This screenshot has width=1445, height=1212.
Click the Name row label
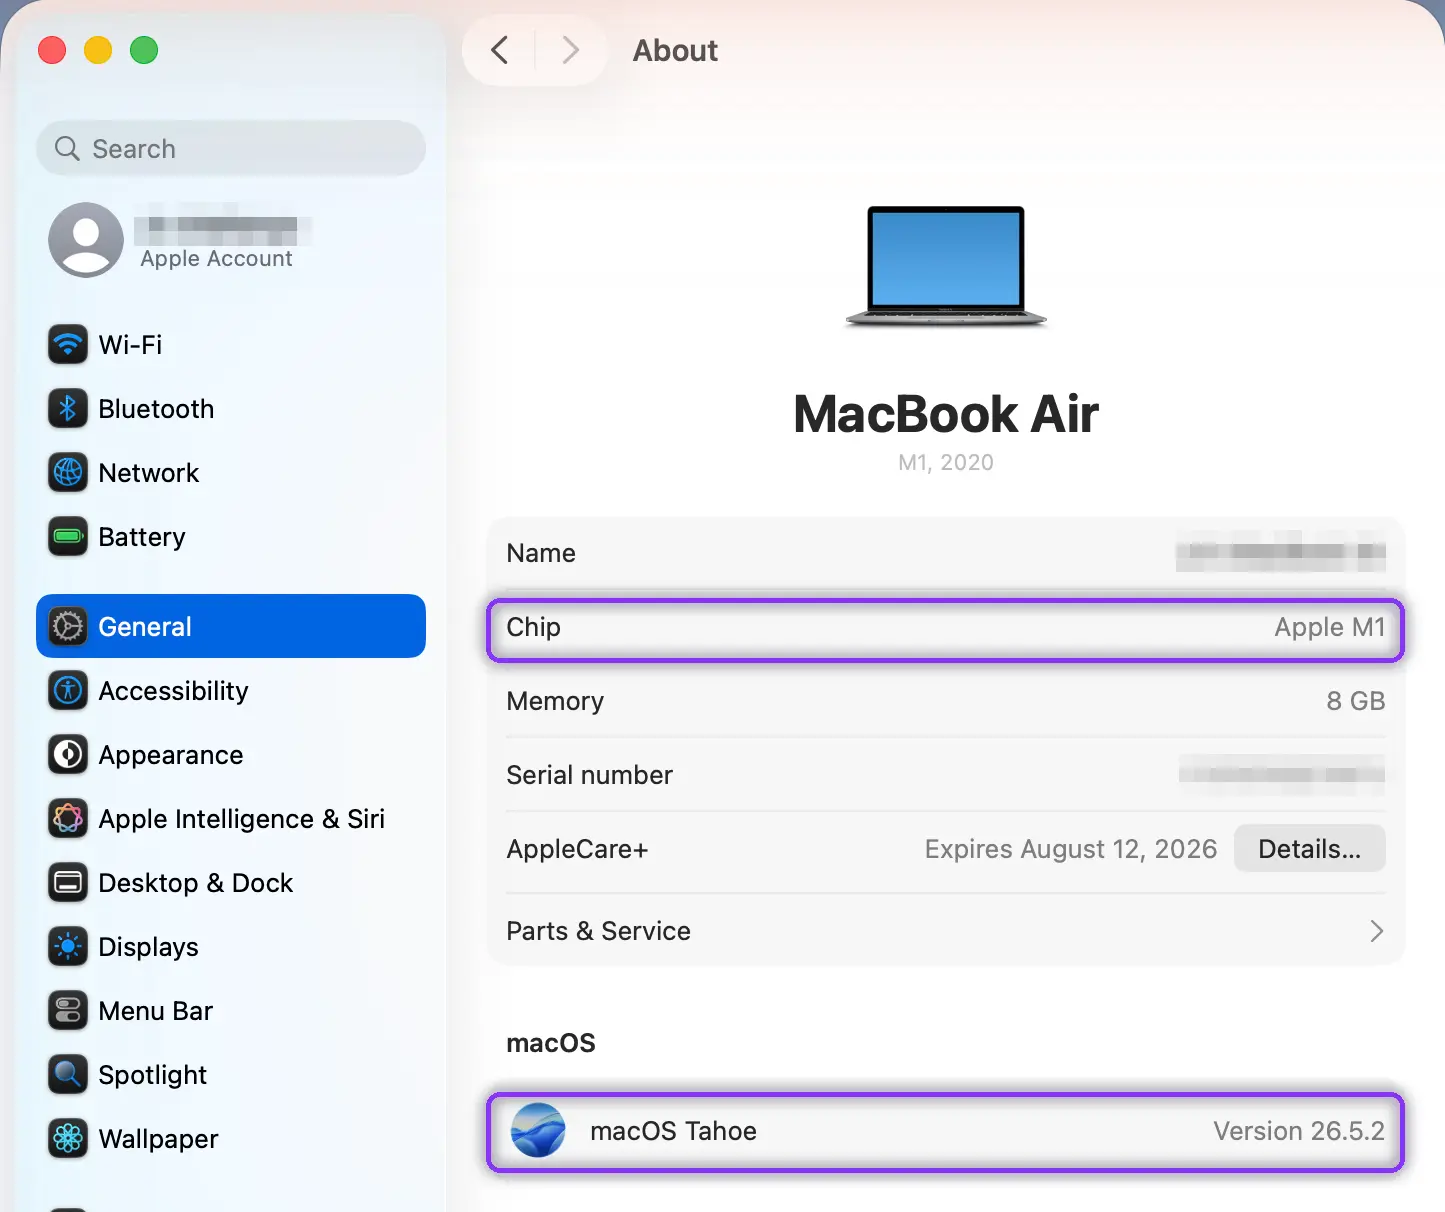pyautogui.click(x=541, y=553)
